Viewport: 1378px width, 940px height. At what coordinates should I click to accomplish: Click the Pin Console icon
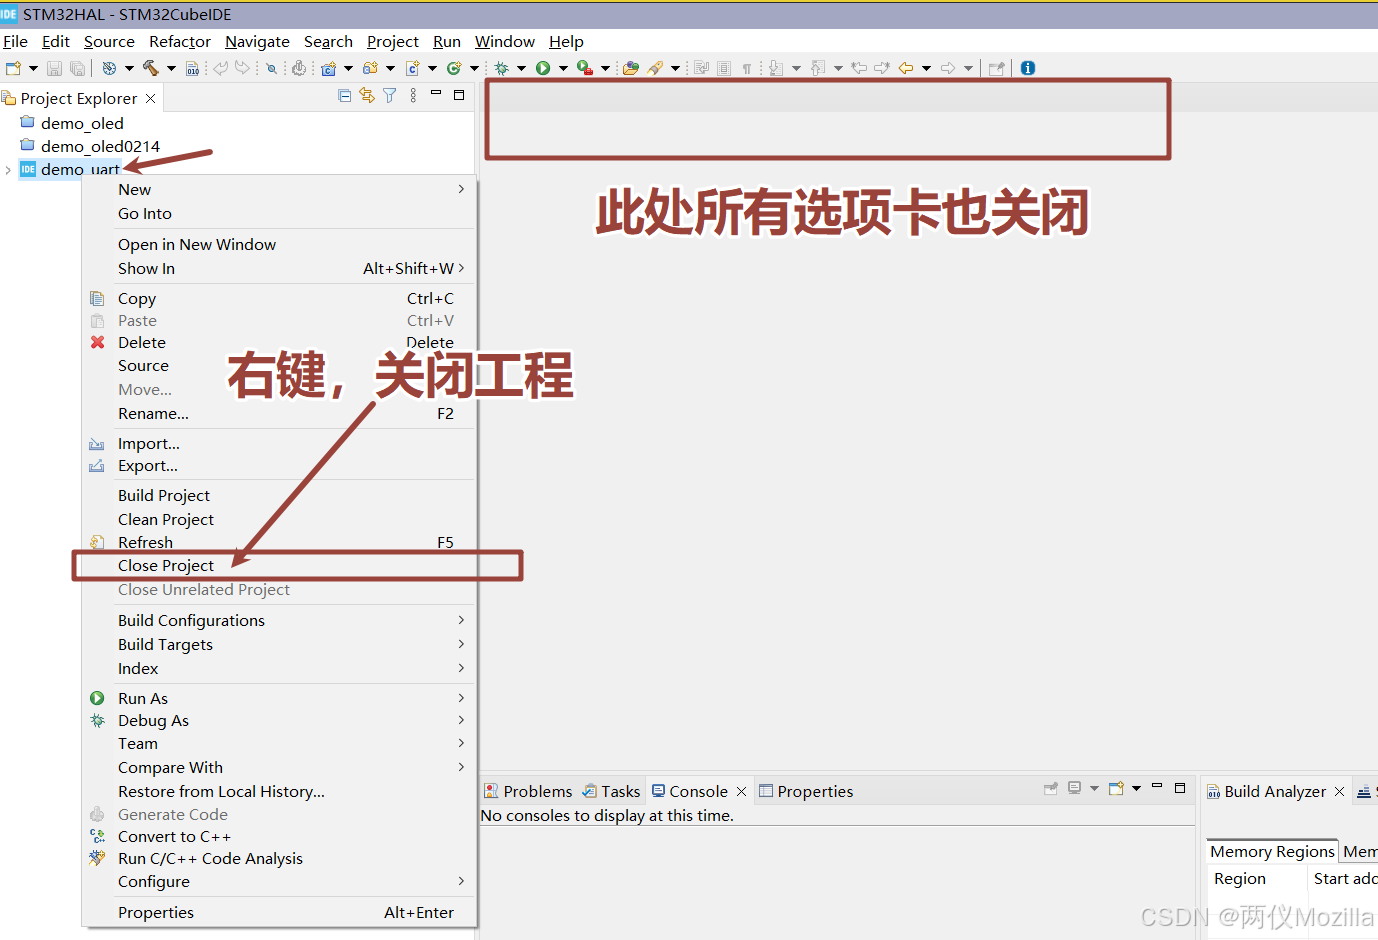[x=1051, y=788]
